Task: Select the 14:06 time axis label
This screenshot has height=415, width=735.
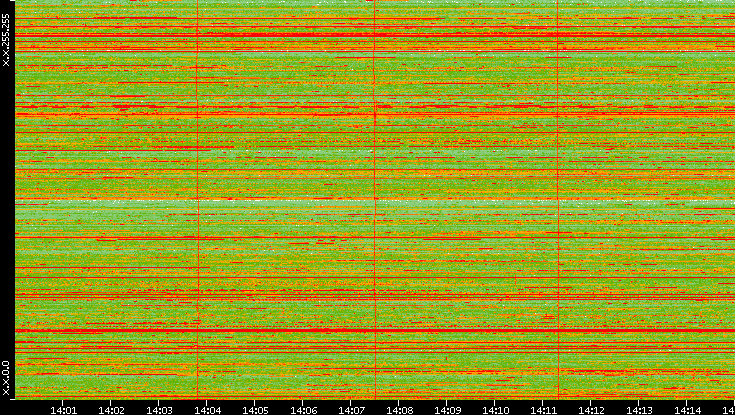Action: point(303,410)
